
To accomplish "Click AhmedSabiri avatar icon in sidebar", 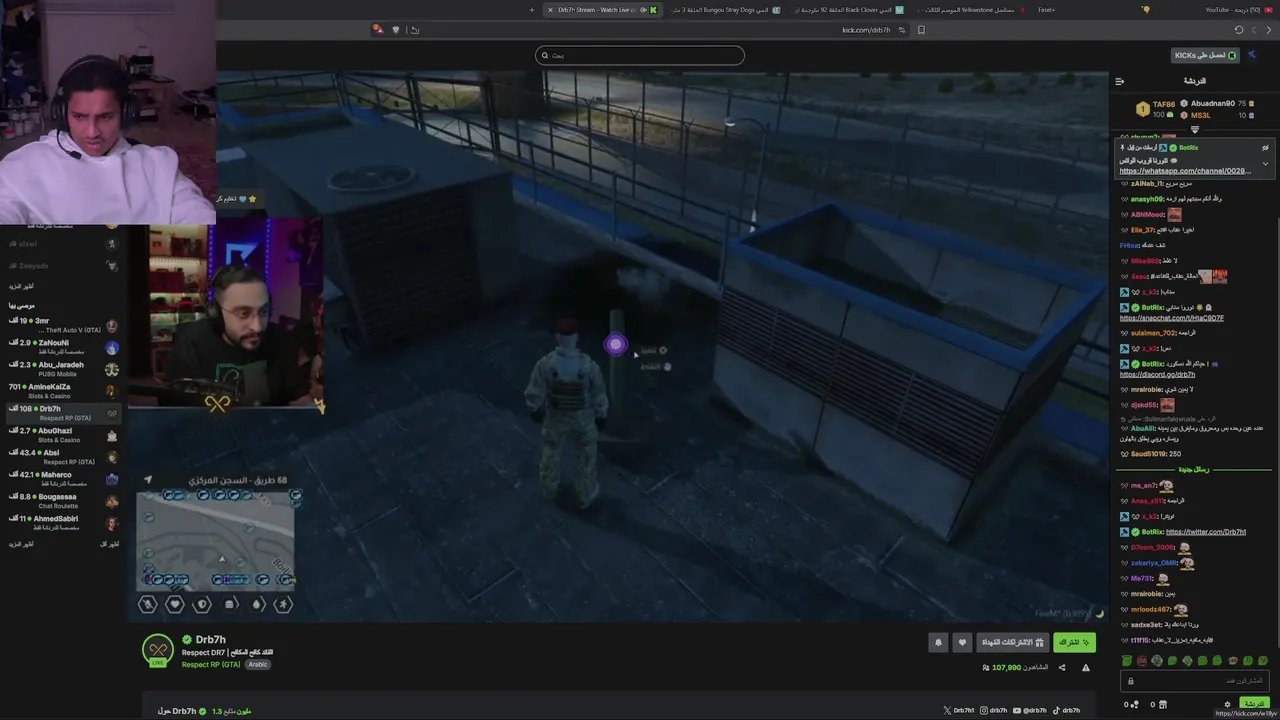I will tap(112, 524).
